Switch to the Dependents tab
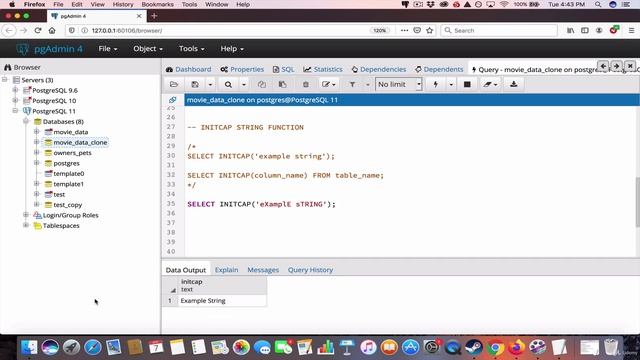640x360 pixels. tap(439, 69)
